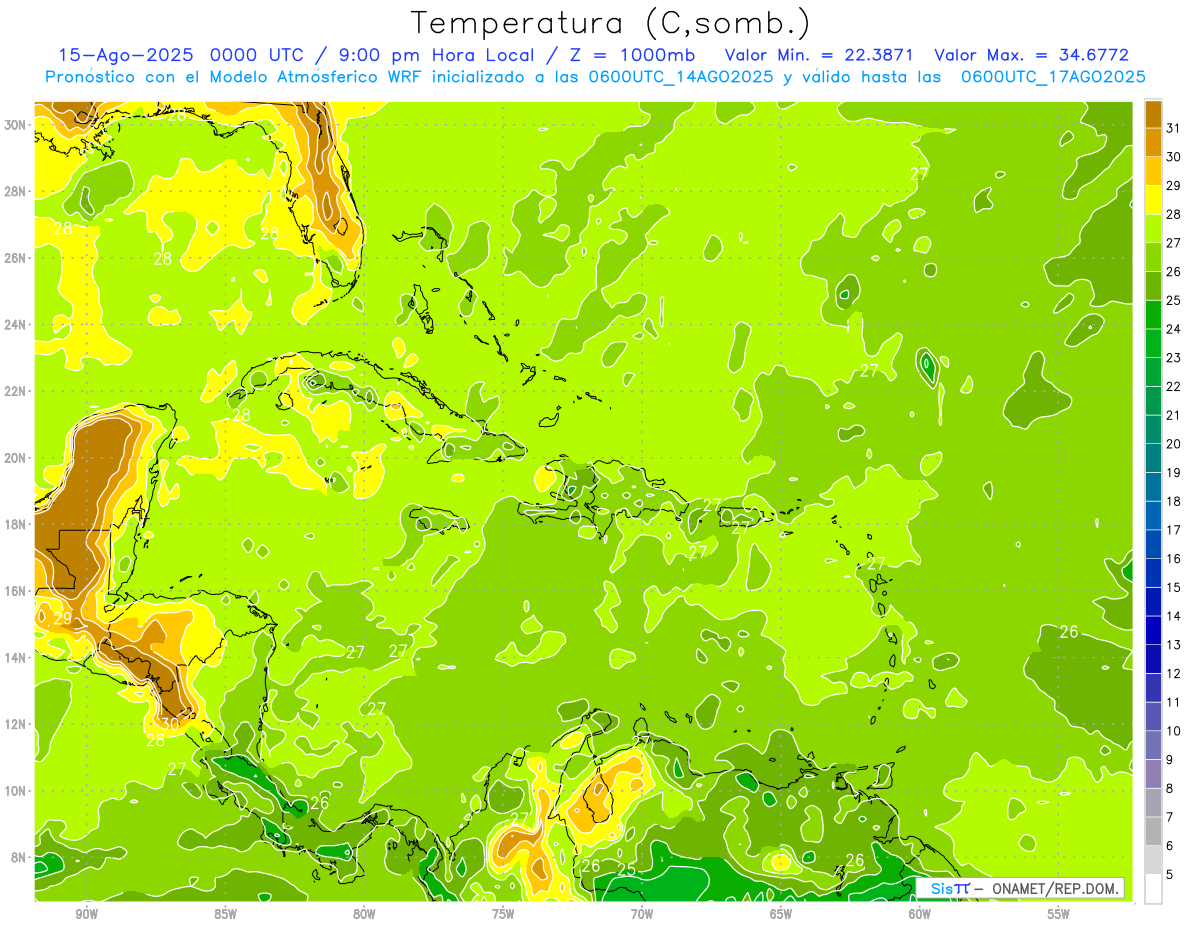Click legend value 26 on color bar
This screenshot has width=1200, height=927.
(1174, 272)
